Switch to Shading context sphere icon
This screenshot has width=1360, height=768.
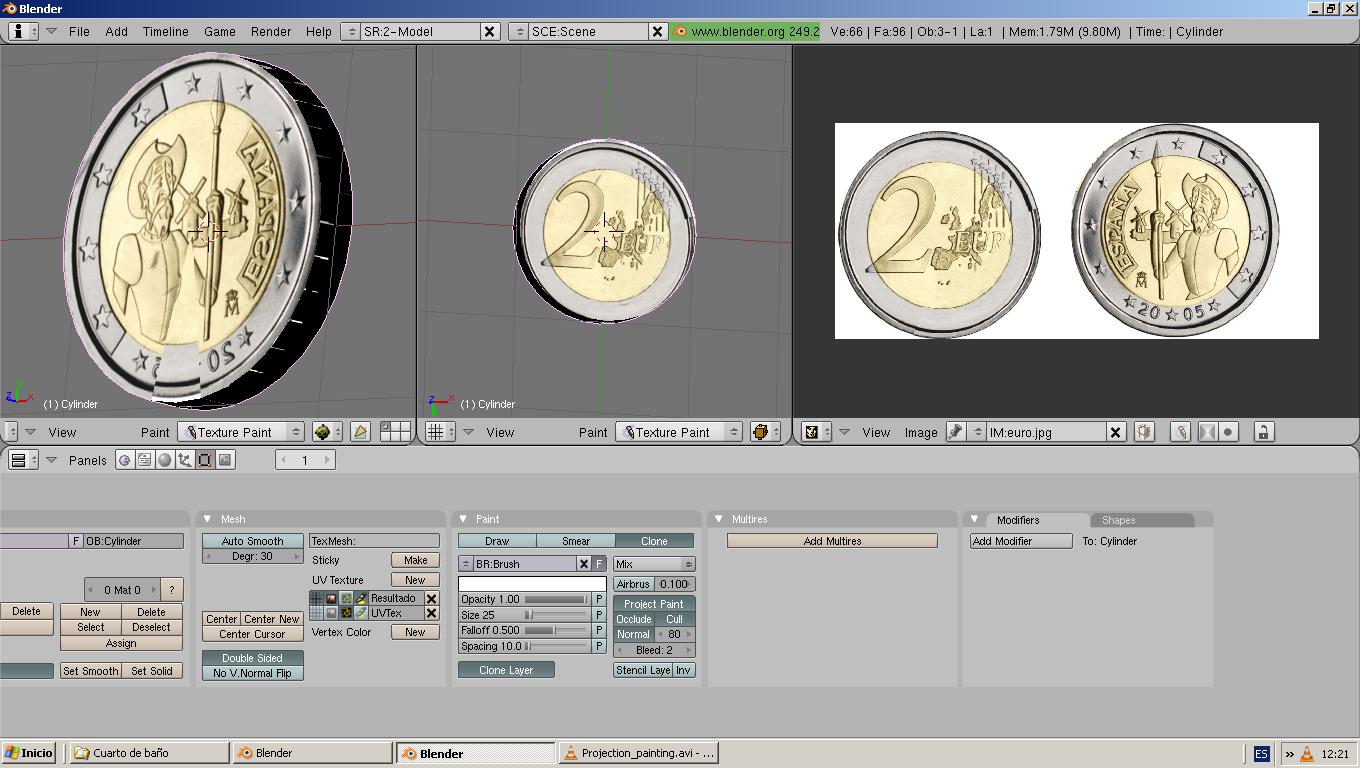(165, 460)
